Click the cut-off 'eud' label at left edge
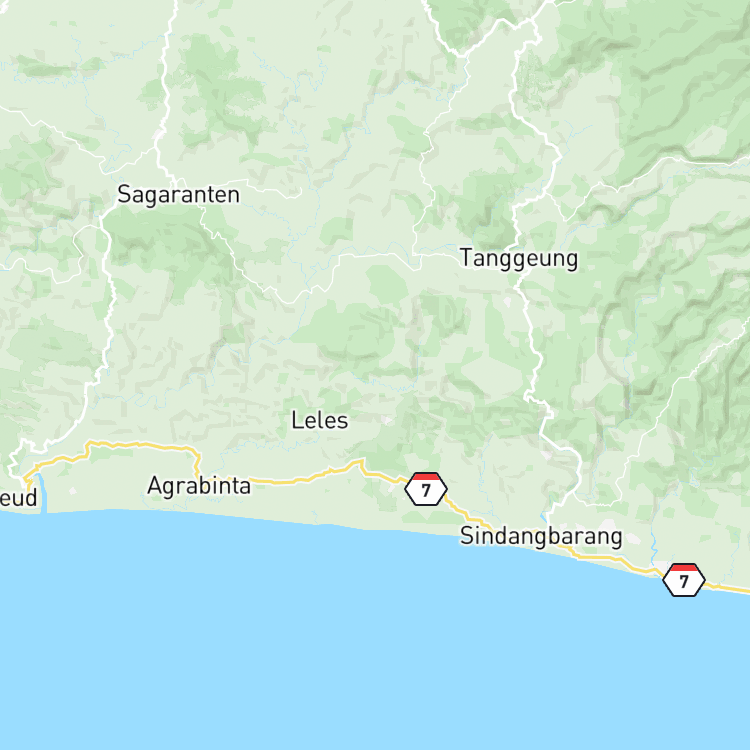The width and height of the screenshot is (750, 750). [x=18, y=498]
